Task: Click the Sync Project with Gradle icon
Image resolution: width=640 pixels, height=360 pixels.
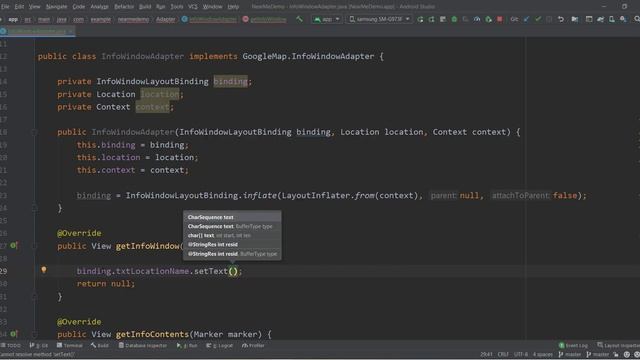Action: coord(600,19)
